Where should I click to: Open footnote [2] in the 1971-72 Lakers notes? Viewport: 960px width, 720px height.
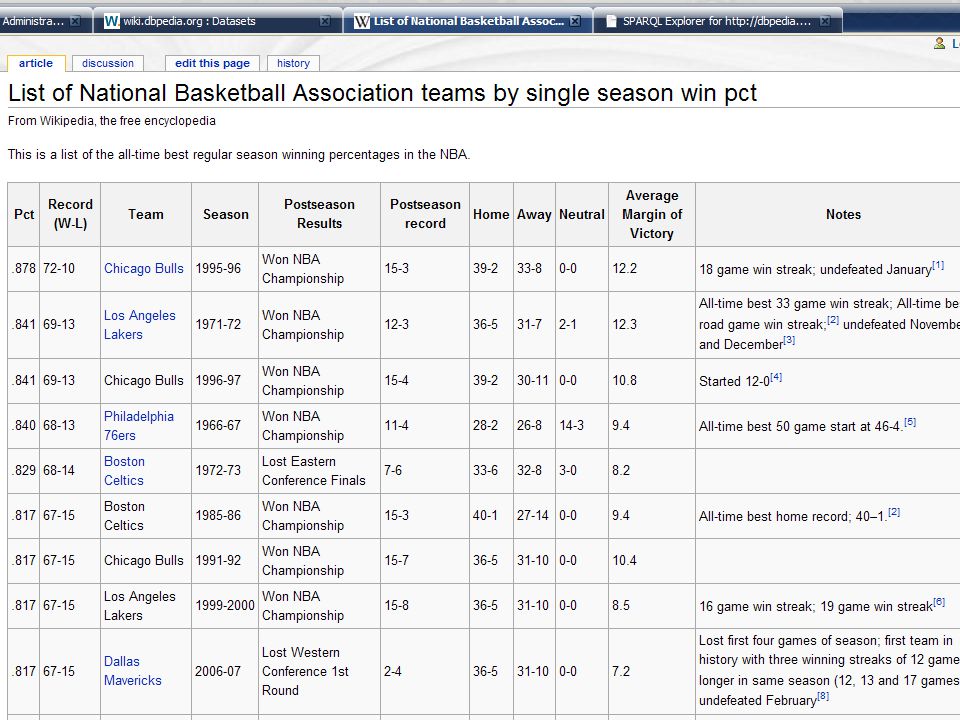tap(833, 320)
